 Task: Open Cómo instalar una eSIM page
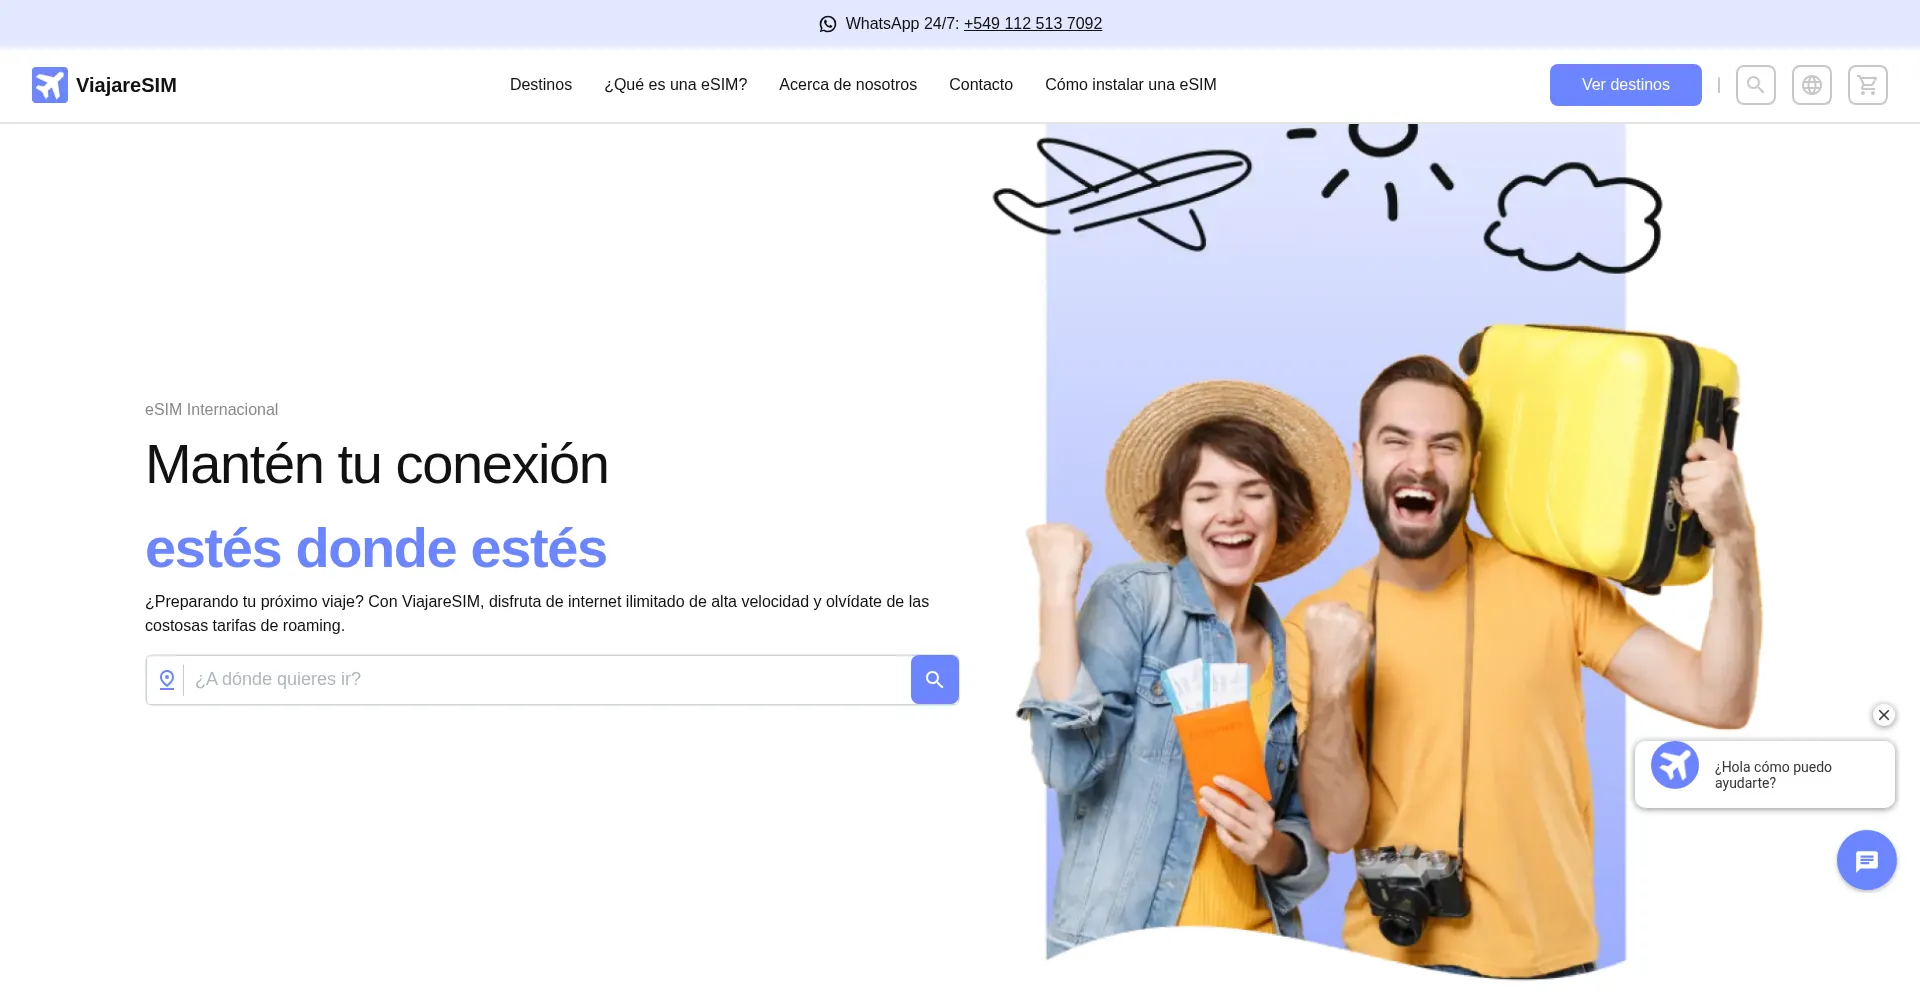[1130, 85]
